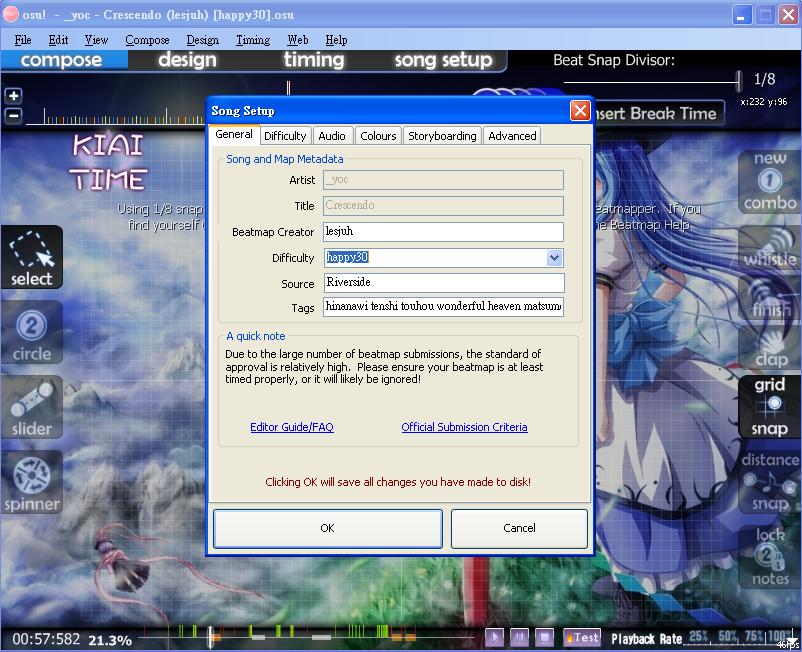
Task: Click the Source field
Action: (443, 283)
